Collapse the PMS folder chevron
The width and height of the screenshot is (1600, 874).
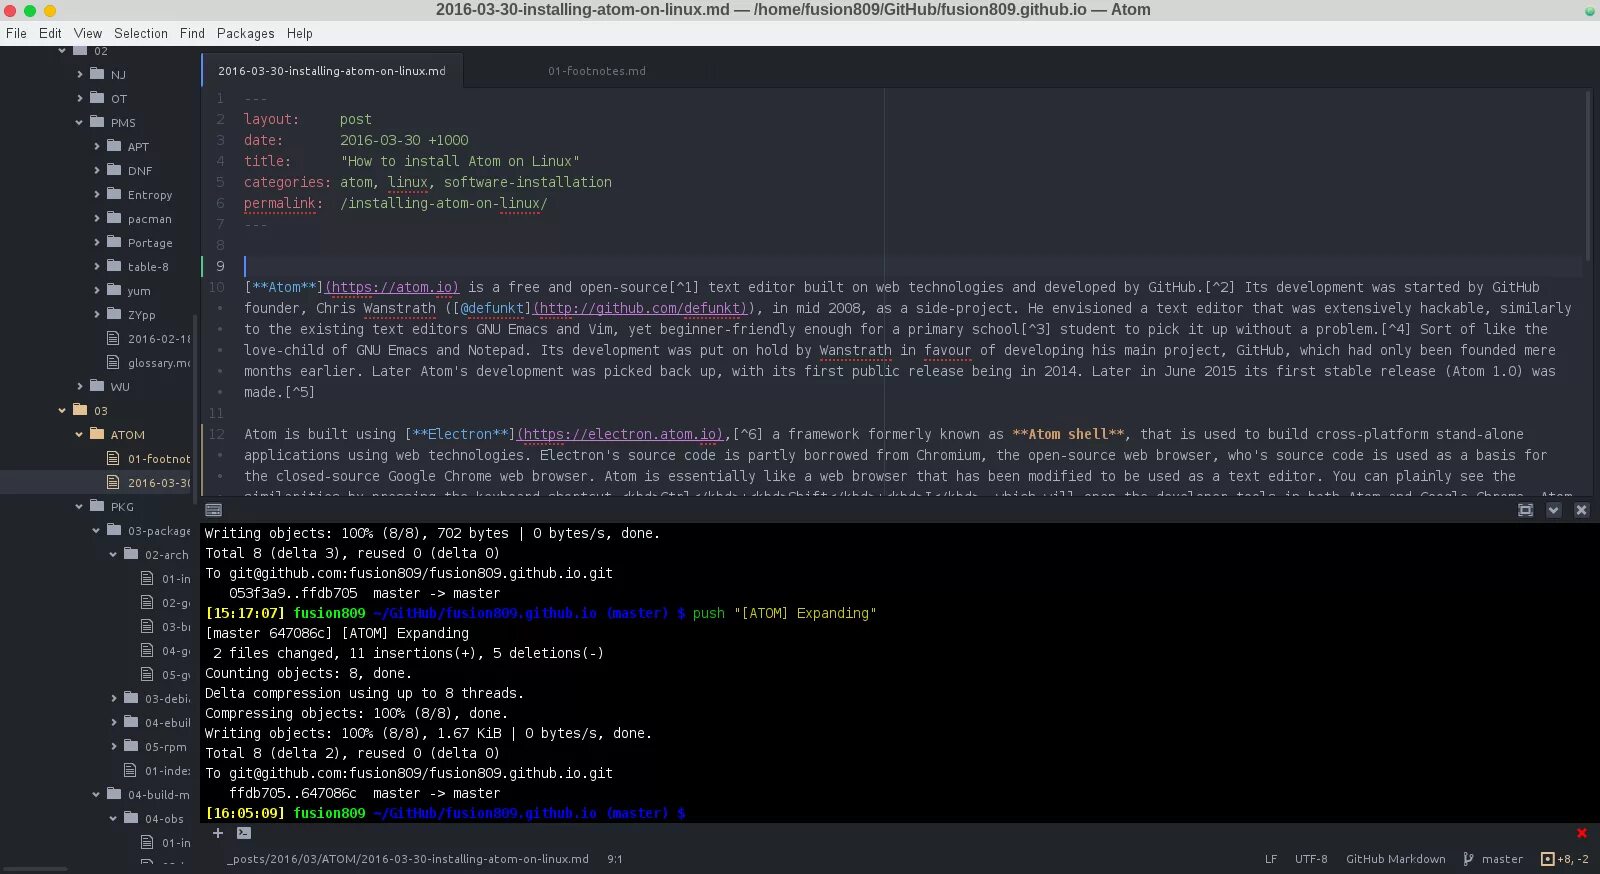tap(79, 122)
